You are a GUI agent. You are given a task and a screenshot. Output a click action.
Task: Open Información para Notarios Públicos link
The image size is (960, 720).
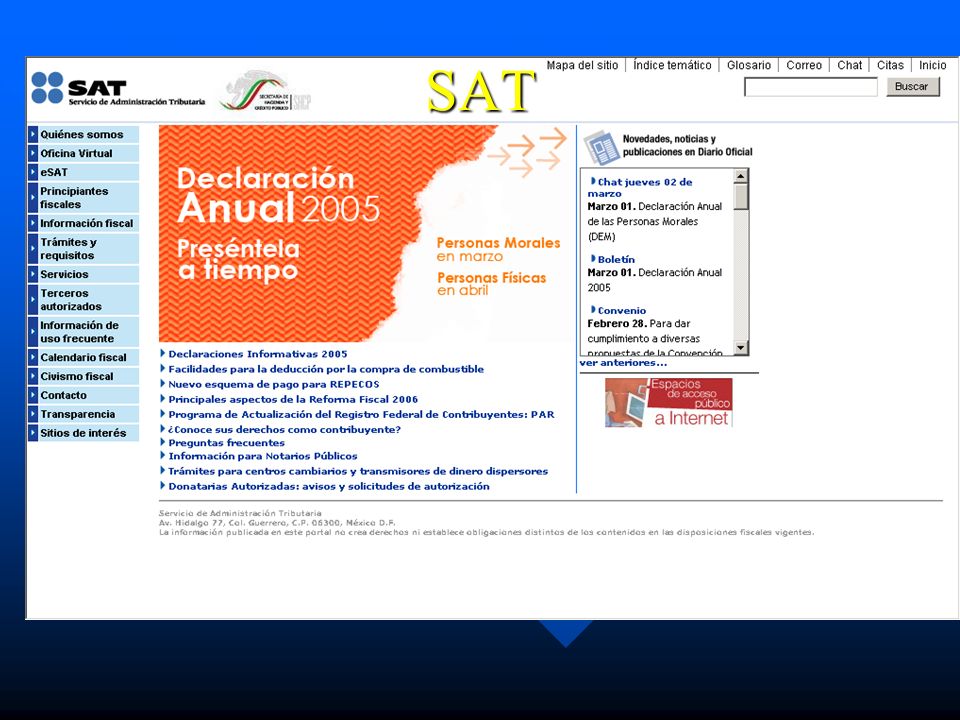coord(263,456)
